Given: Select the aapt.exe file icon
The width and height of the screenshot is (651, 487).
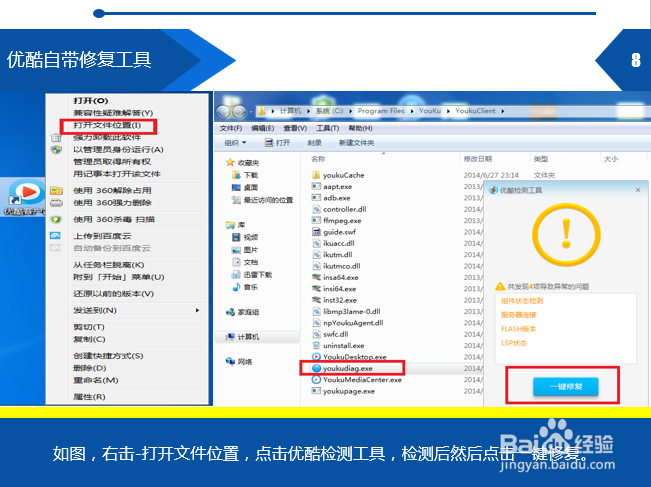Looking at the screenshot, I should pos(316,186).
